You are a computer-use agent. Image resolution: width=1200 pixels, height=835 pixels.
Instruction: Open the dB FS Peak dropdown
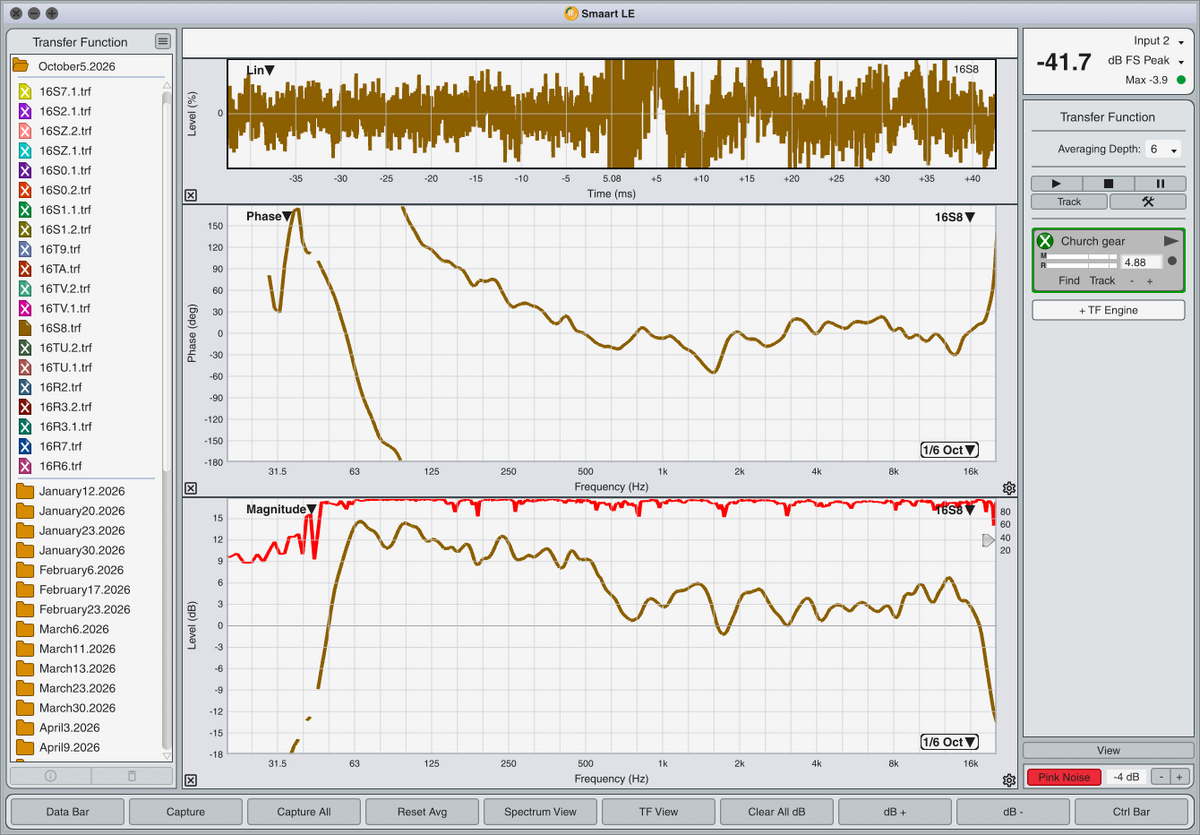[1146, 61]
